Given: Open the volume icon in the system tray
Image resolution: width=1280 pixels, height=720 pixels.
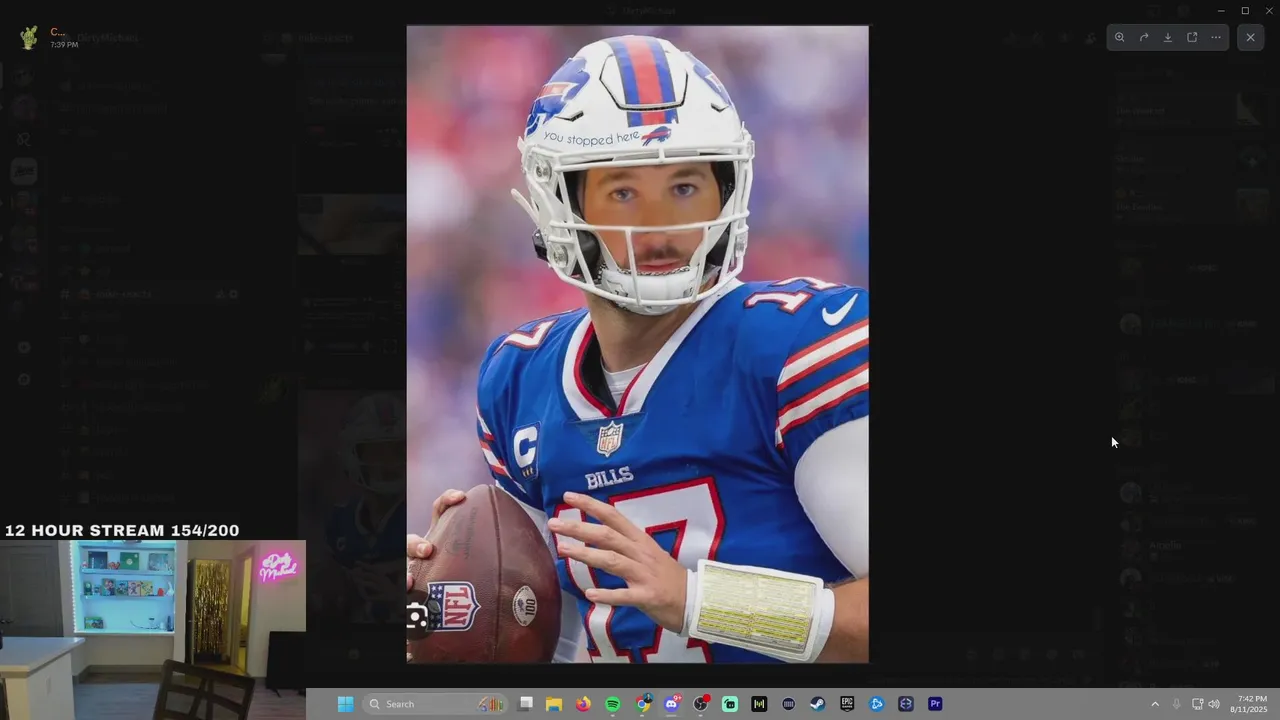Looking at the screenshot, I should tap(1214, 704).
